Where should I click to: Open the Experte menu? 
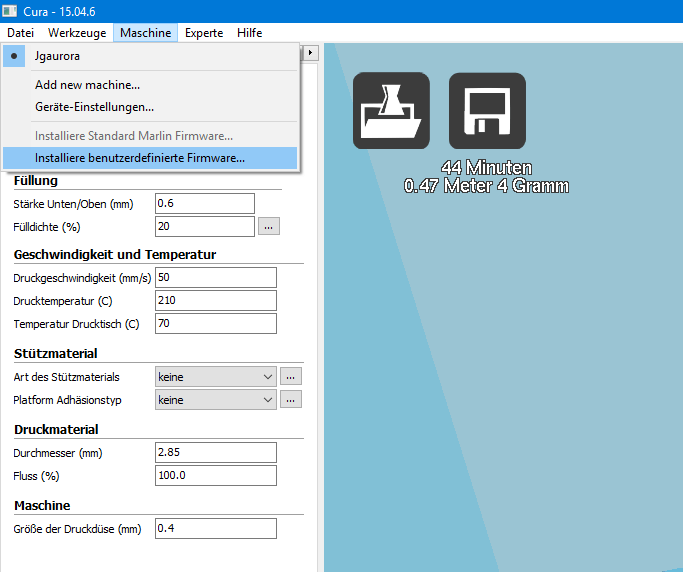tap(204, 33)
